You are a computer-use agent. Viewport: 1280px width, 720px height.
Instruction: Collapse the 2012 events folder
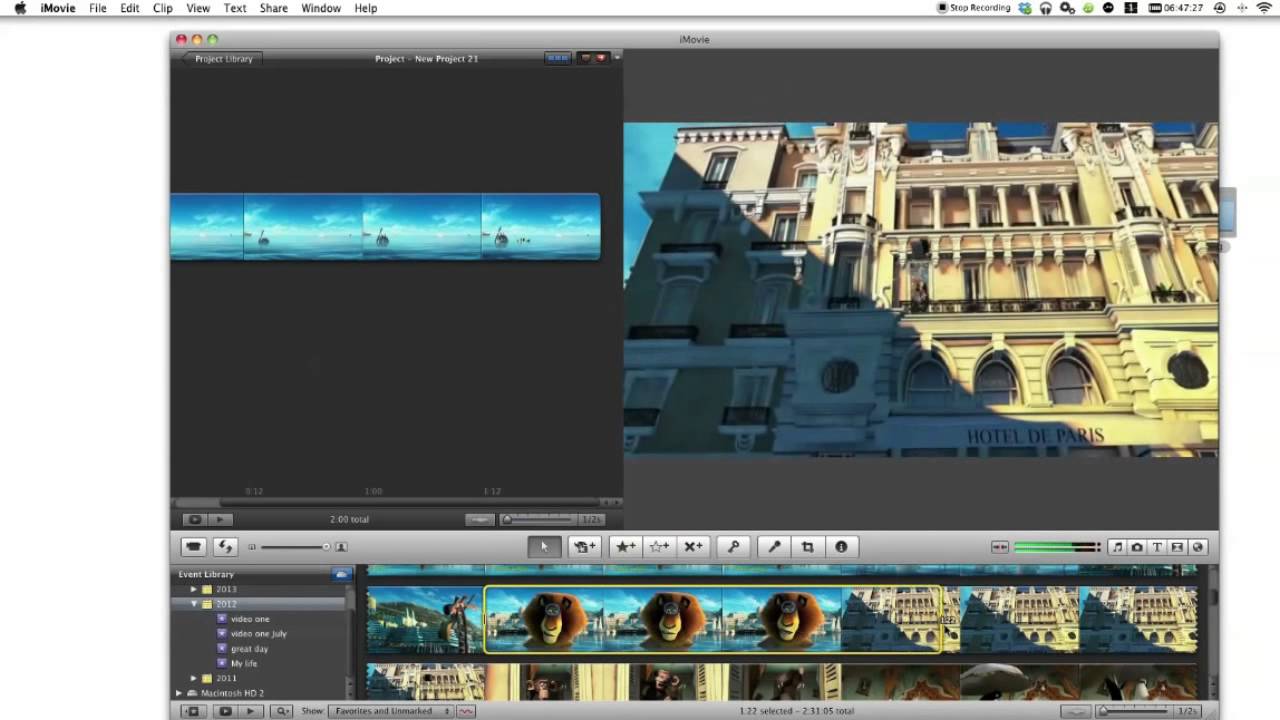click(x=194, y=604)
